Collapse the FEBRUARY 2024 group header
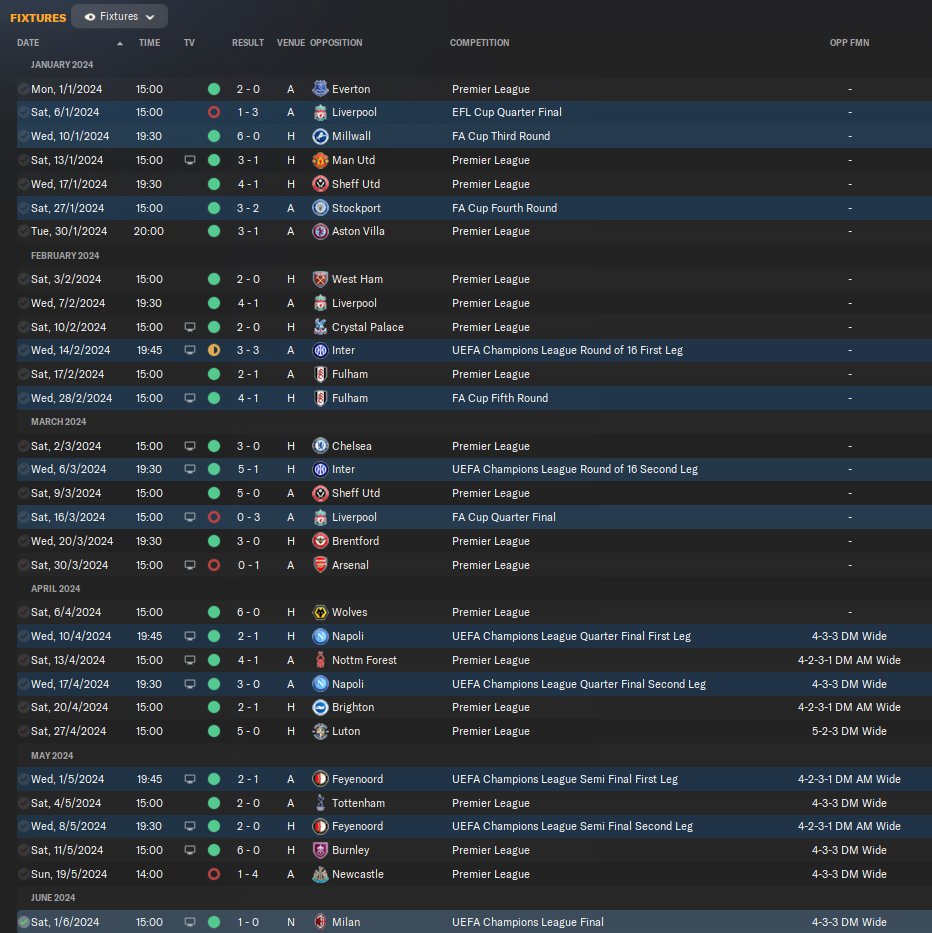Image resolution: width=932 pixels, height=933 pixels. [x=65, y=255]
